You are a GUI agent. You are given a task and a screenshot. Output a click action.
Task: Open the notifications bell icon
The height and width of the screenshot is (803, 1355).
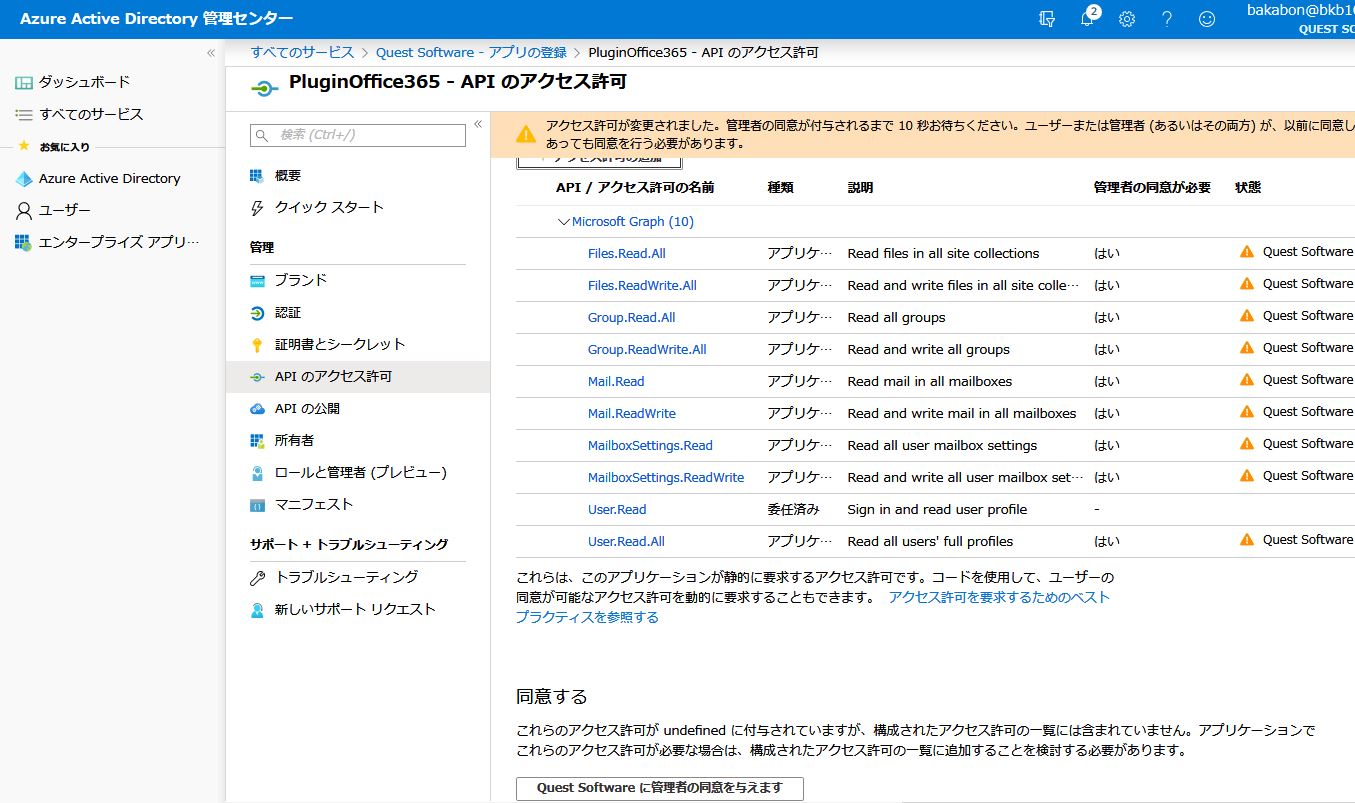click(1088, 19)
